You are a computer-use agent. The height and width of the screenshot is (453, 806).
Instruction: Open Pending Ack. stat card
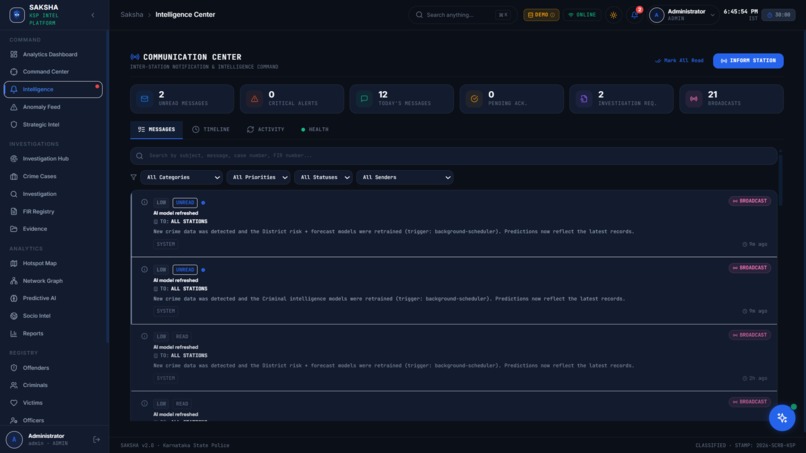click(511, 99)
